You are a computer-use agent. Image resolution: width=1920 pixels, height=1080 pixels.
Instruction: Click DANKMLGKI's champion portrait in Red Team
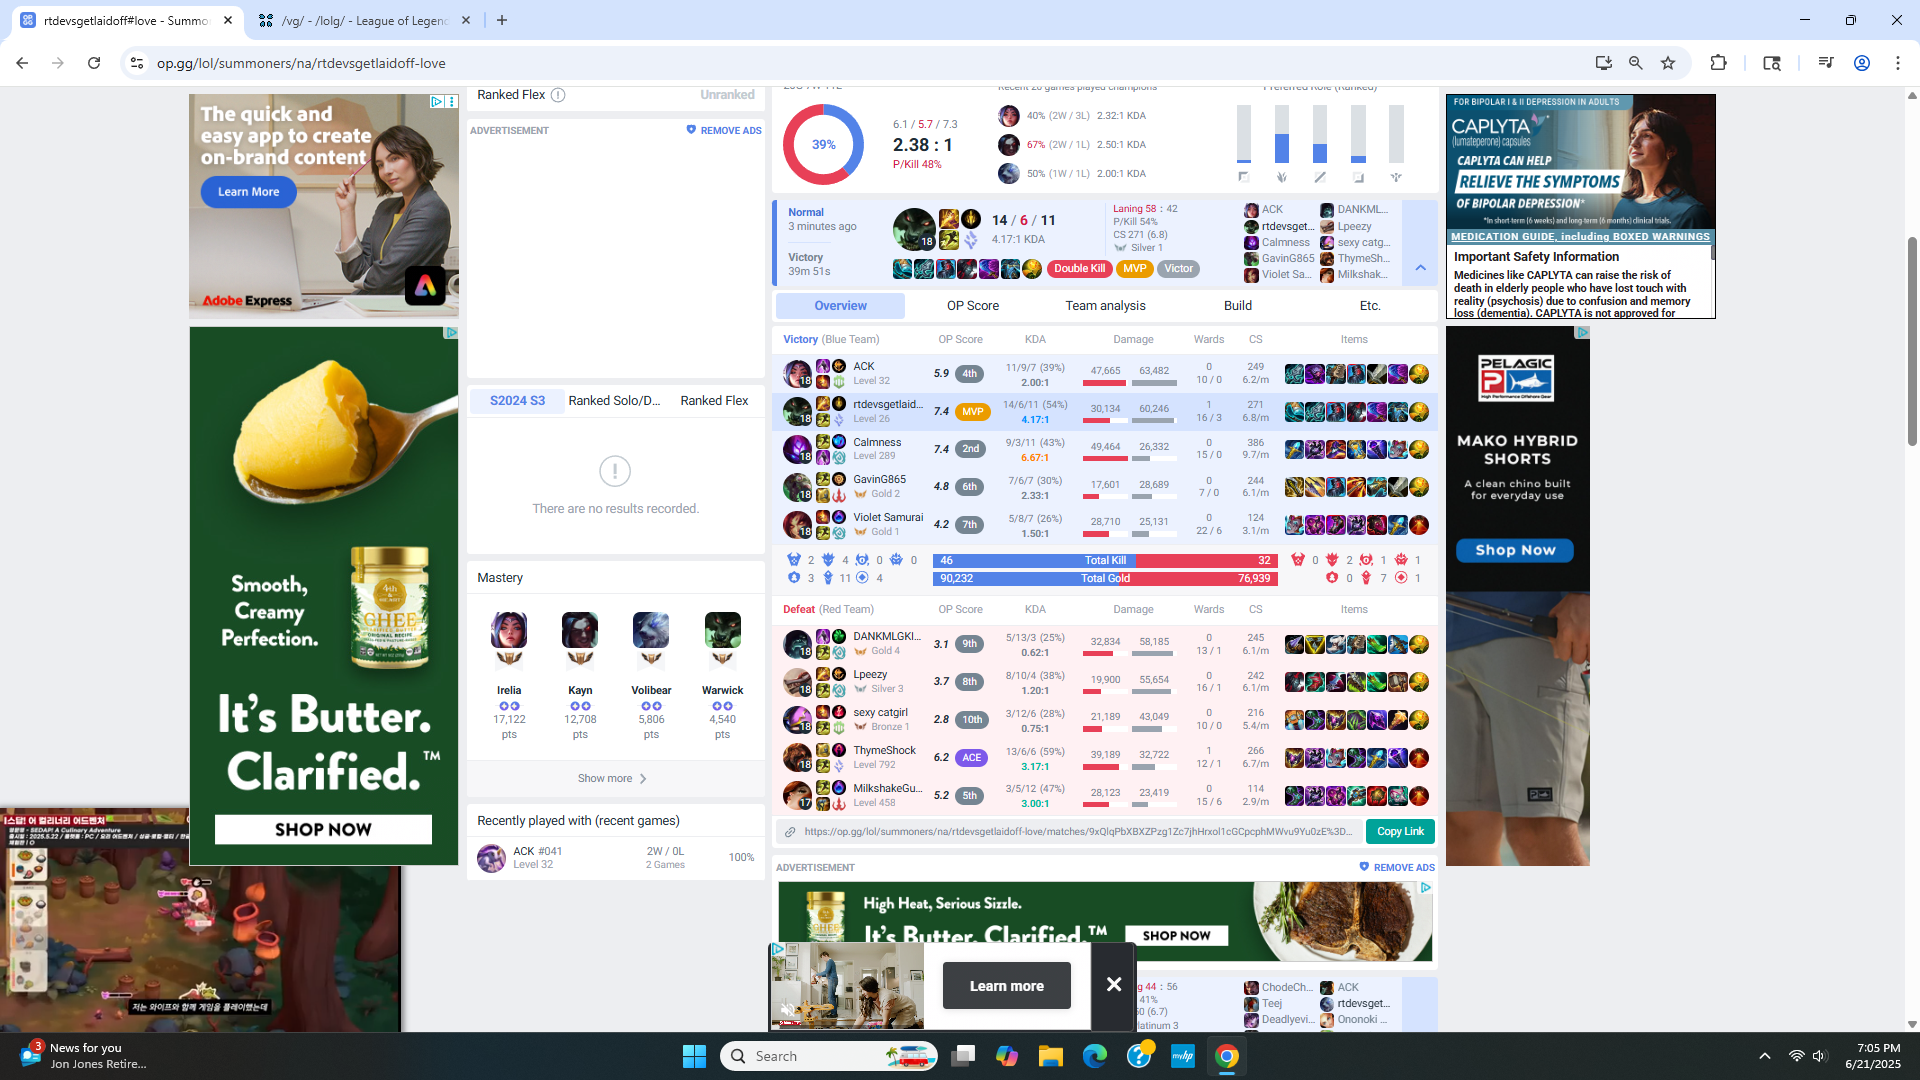click(x=797, y=644)
